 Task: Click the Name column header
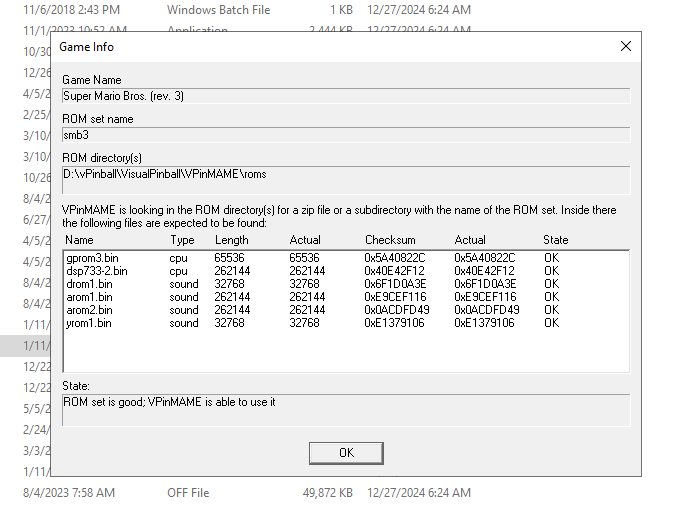[79, 240]
